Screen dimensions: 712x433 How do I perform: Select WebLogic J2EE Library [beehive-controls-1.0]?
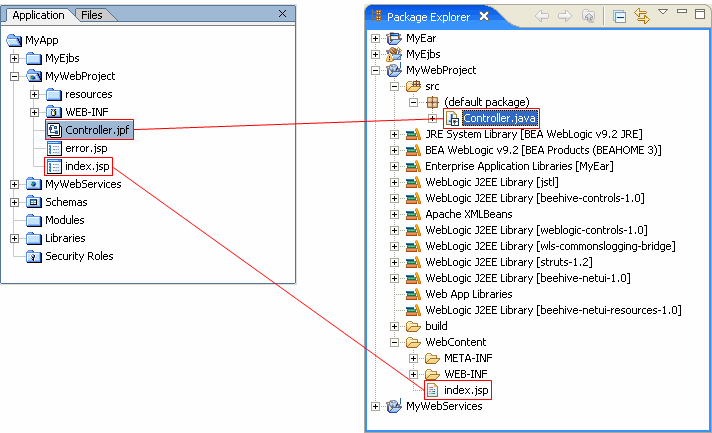coord(535,198)
